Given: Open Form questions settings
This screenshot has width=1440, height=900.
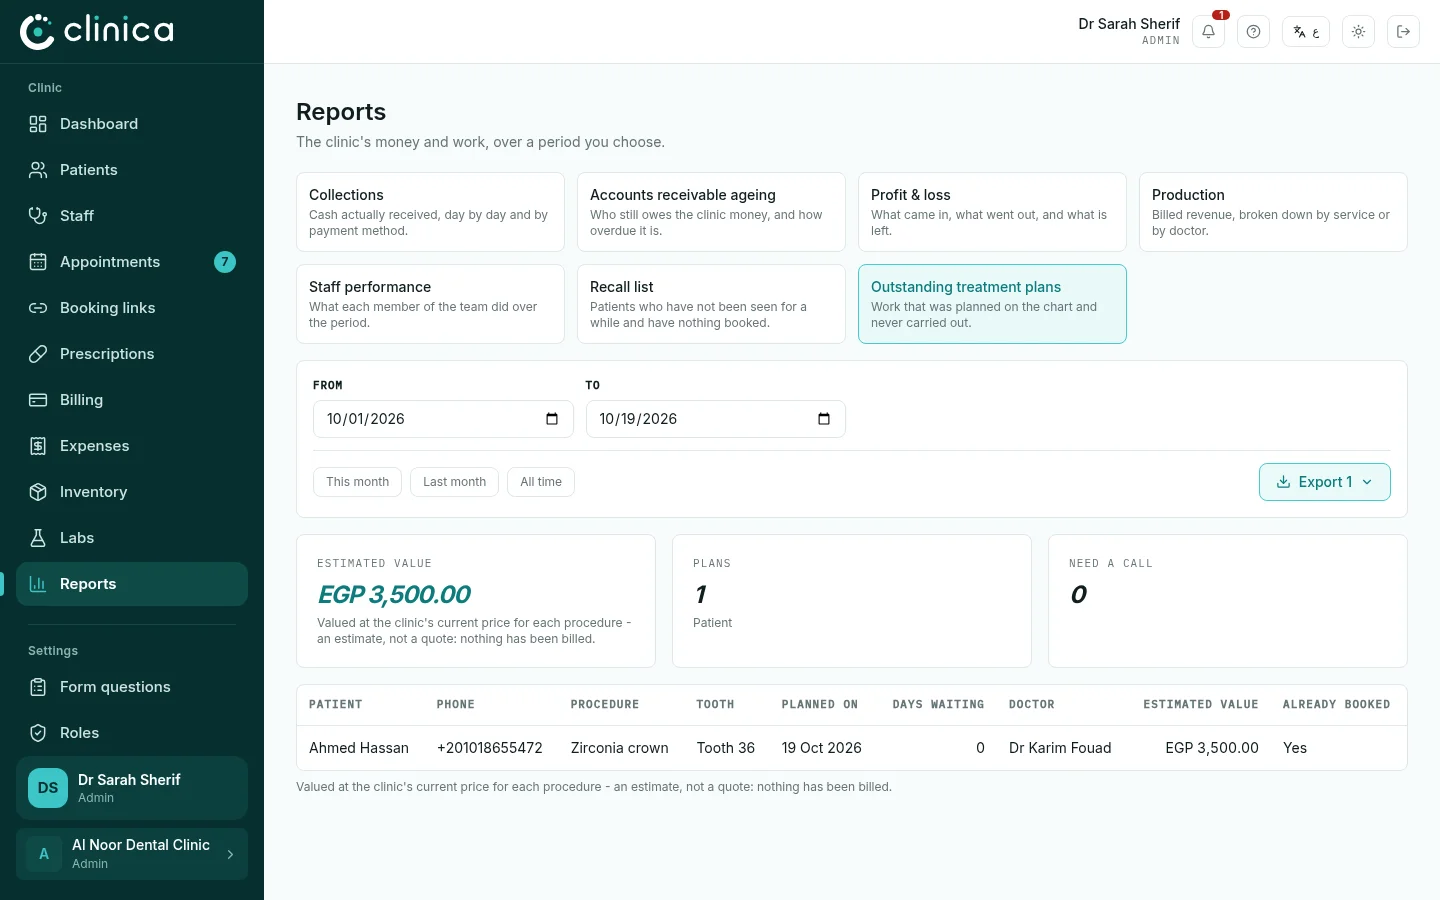Looking at the screenshot, I should coord(132,687).
